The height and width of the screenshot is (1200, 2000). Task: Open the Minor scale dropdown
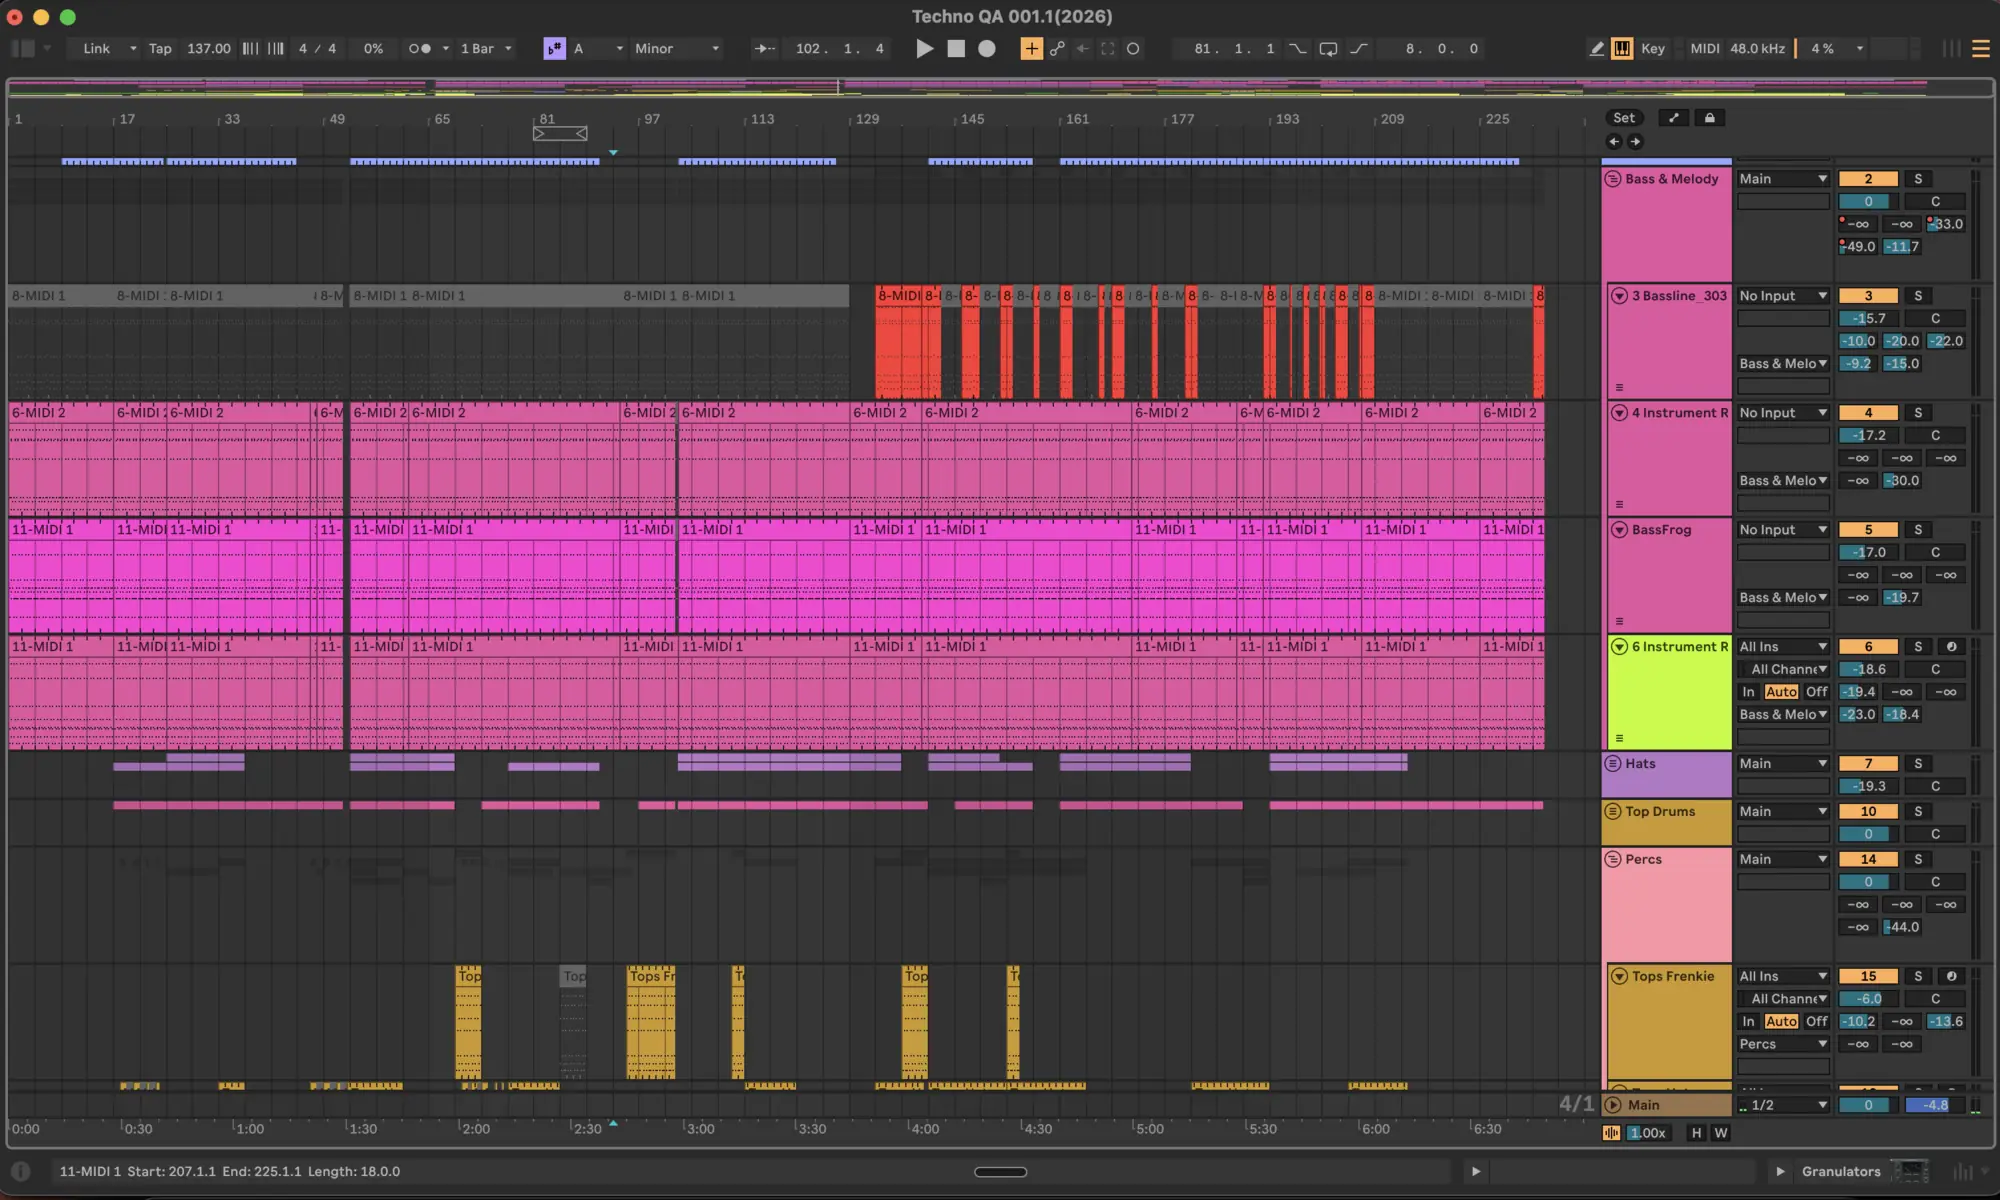(676, 48)
